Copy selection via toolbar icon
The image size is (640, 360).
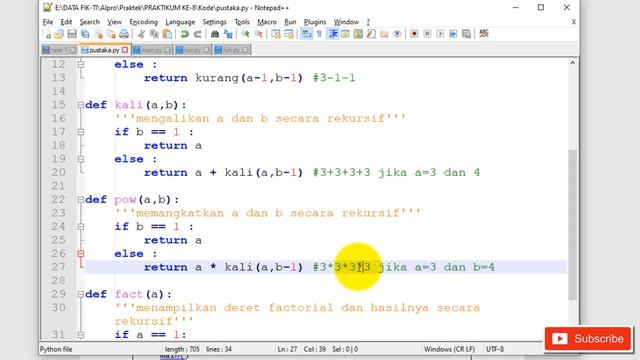pos(154,34)
